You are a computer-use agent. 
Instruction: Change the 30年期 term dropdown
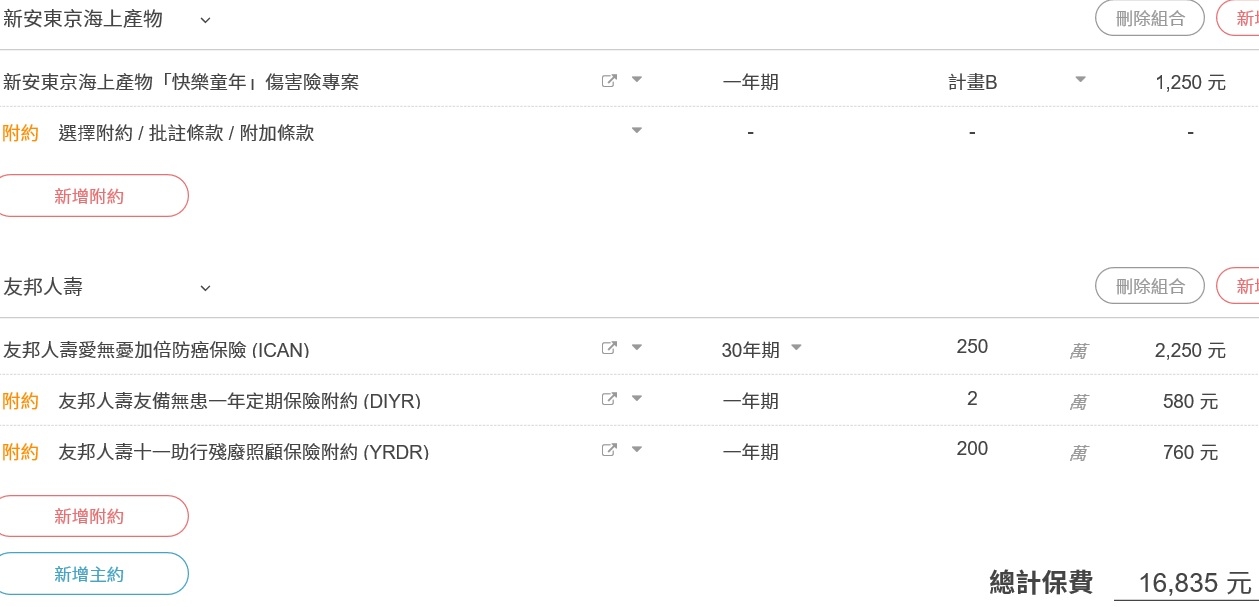click(x=762, y=350)
